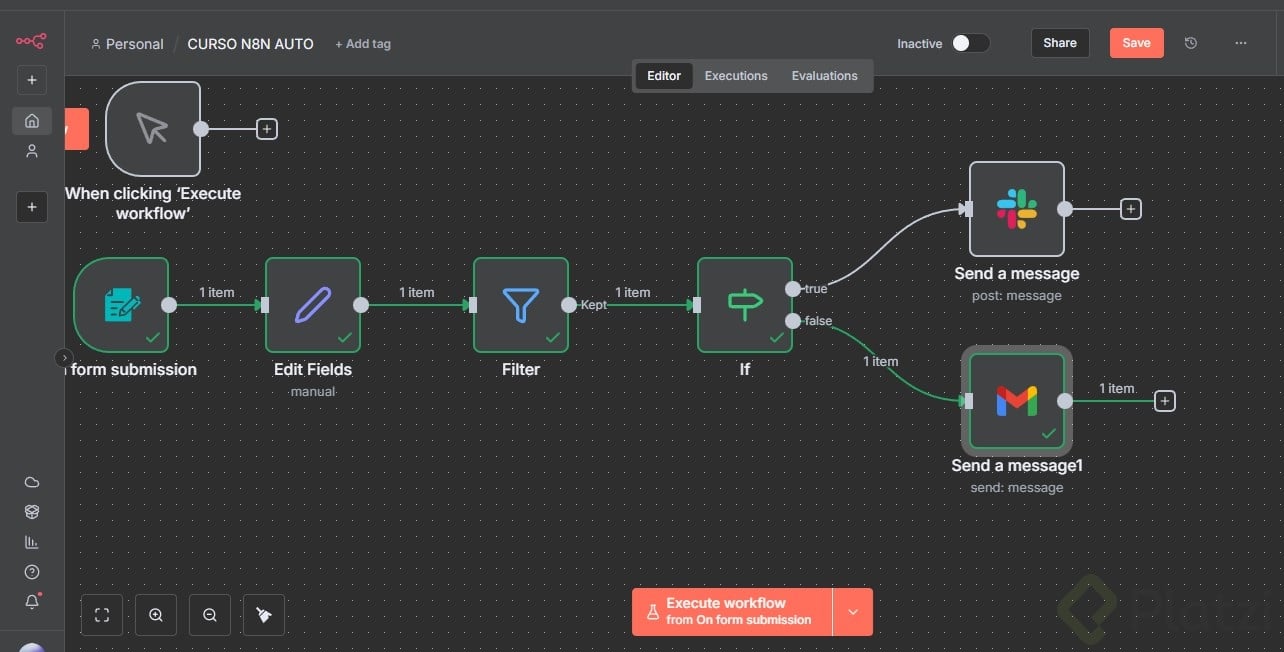Click the 'post: message' subtitle text

tap(1017, 296)
